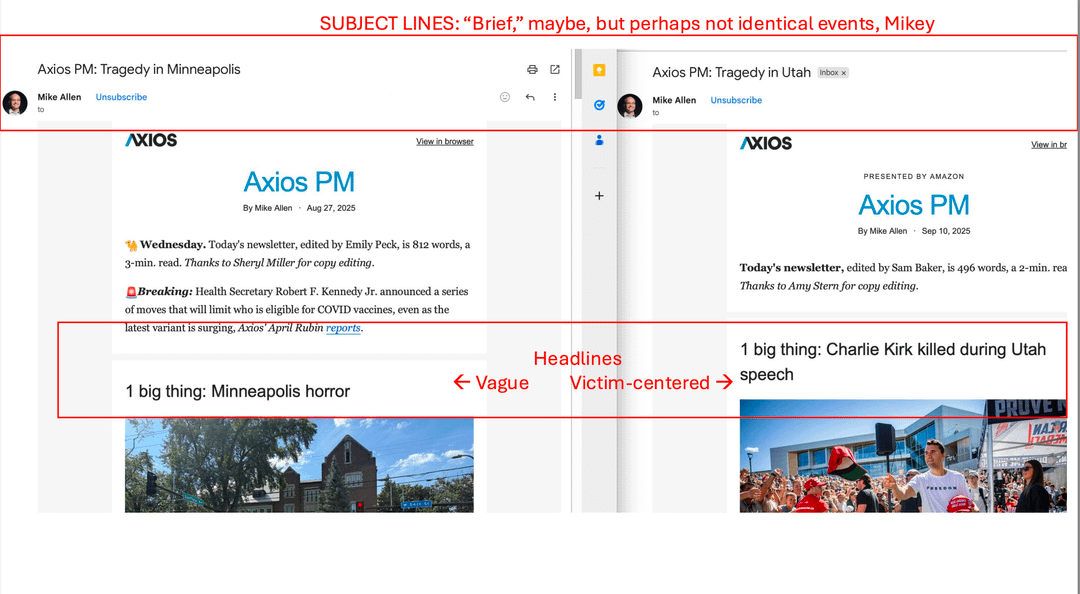Click the Axios PM title in Utah newsletter
The width and height of the screenshot is (1080, 594).
(x=913, y=205)
